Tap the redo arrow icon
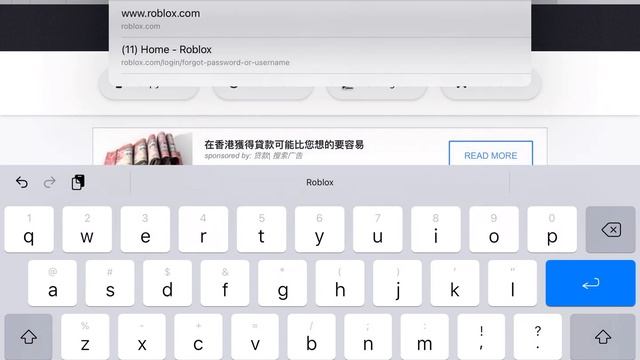 tap(49, 182)
